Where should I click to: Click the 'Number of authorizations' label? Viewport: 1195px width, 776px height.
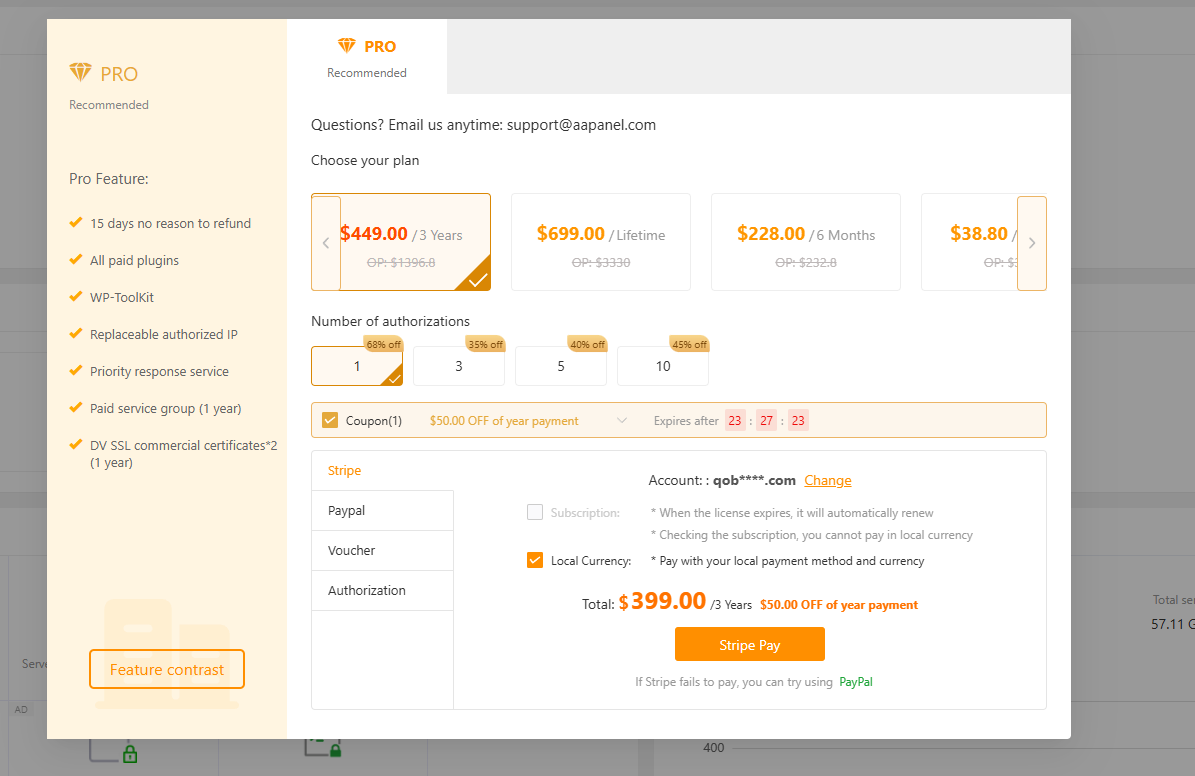pyautogui.click(x=390, y=321)
